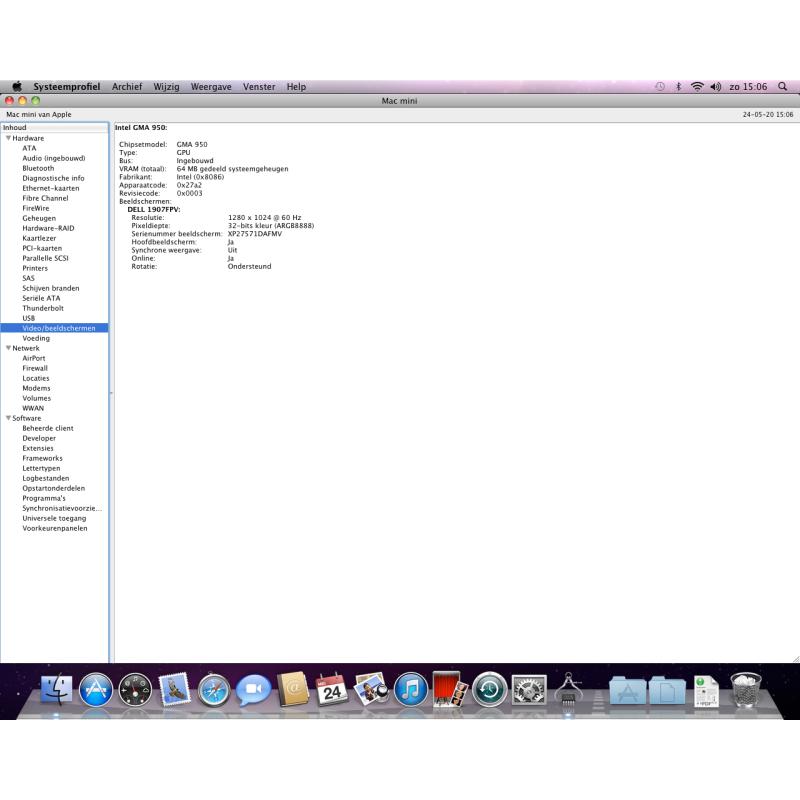Open Address Book in dock
800x800 pixels.
pos(293,689)
